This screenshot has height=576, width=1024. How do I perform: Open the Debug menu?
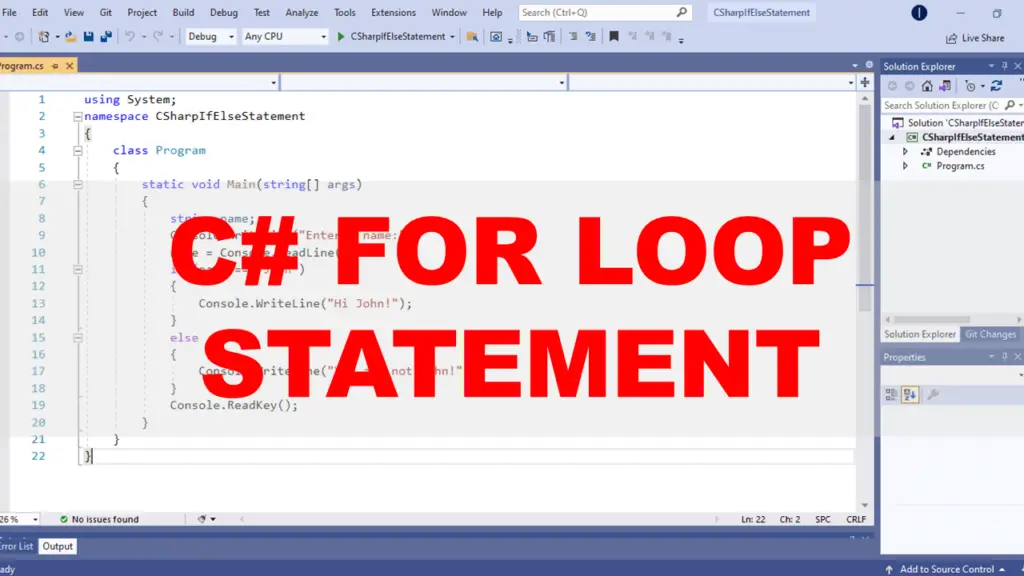click(223, 12)
